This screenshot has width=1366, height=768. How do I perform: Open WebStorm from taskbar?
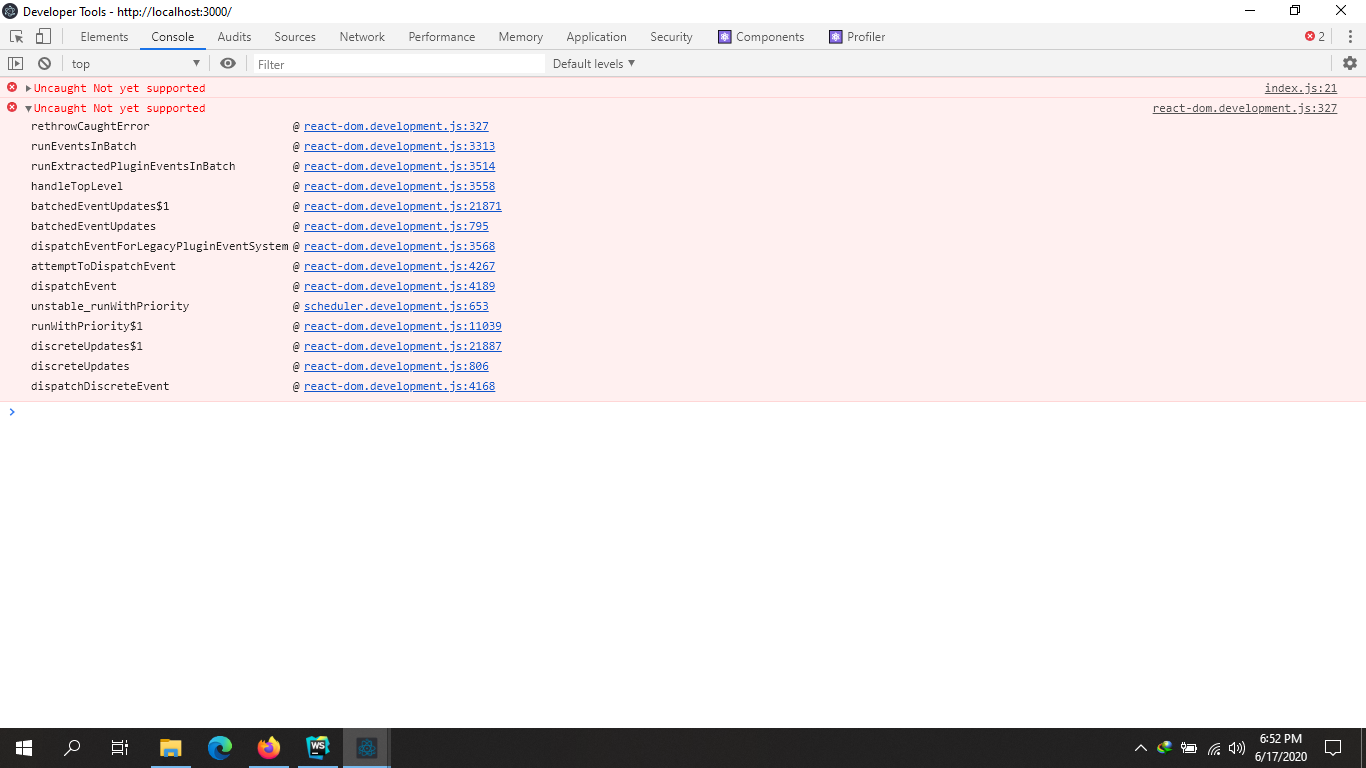318,748
